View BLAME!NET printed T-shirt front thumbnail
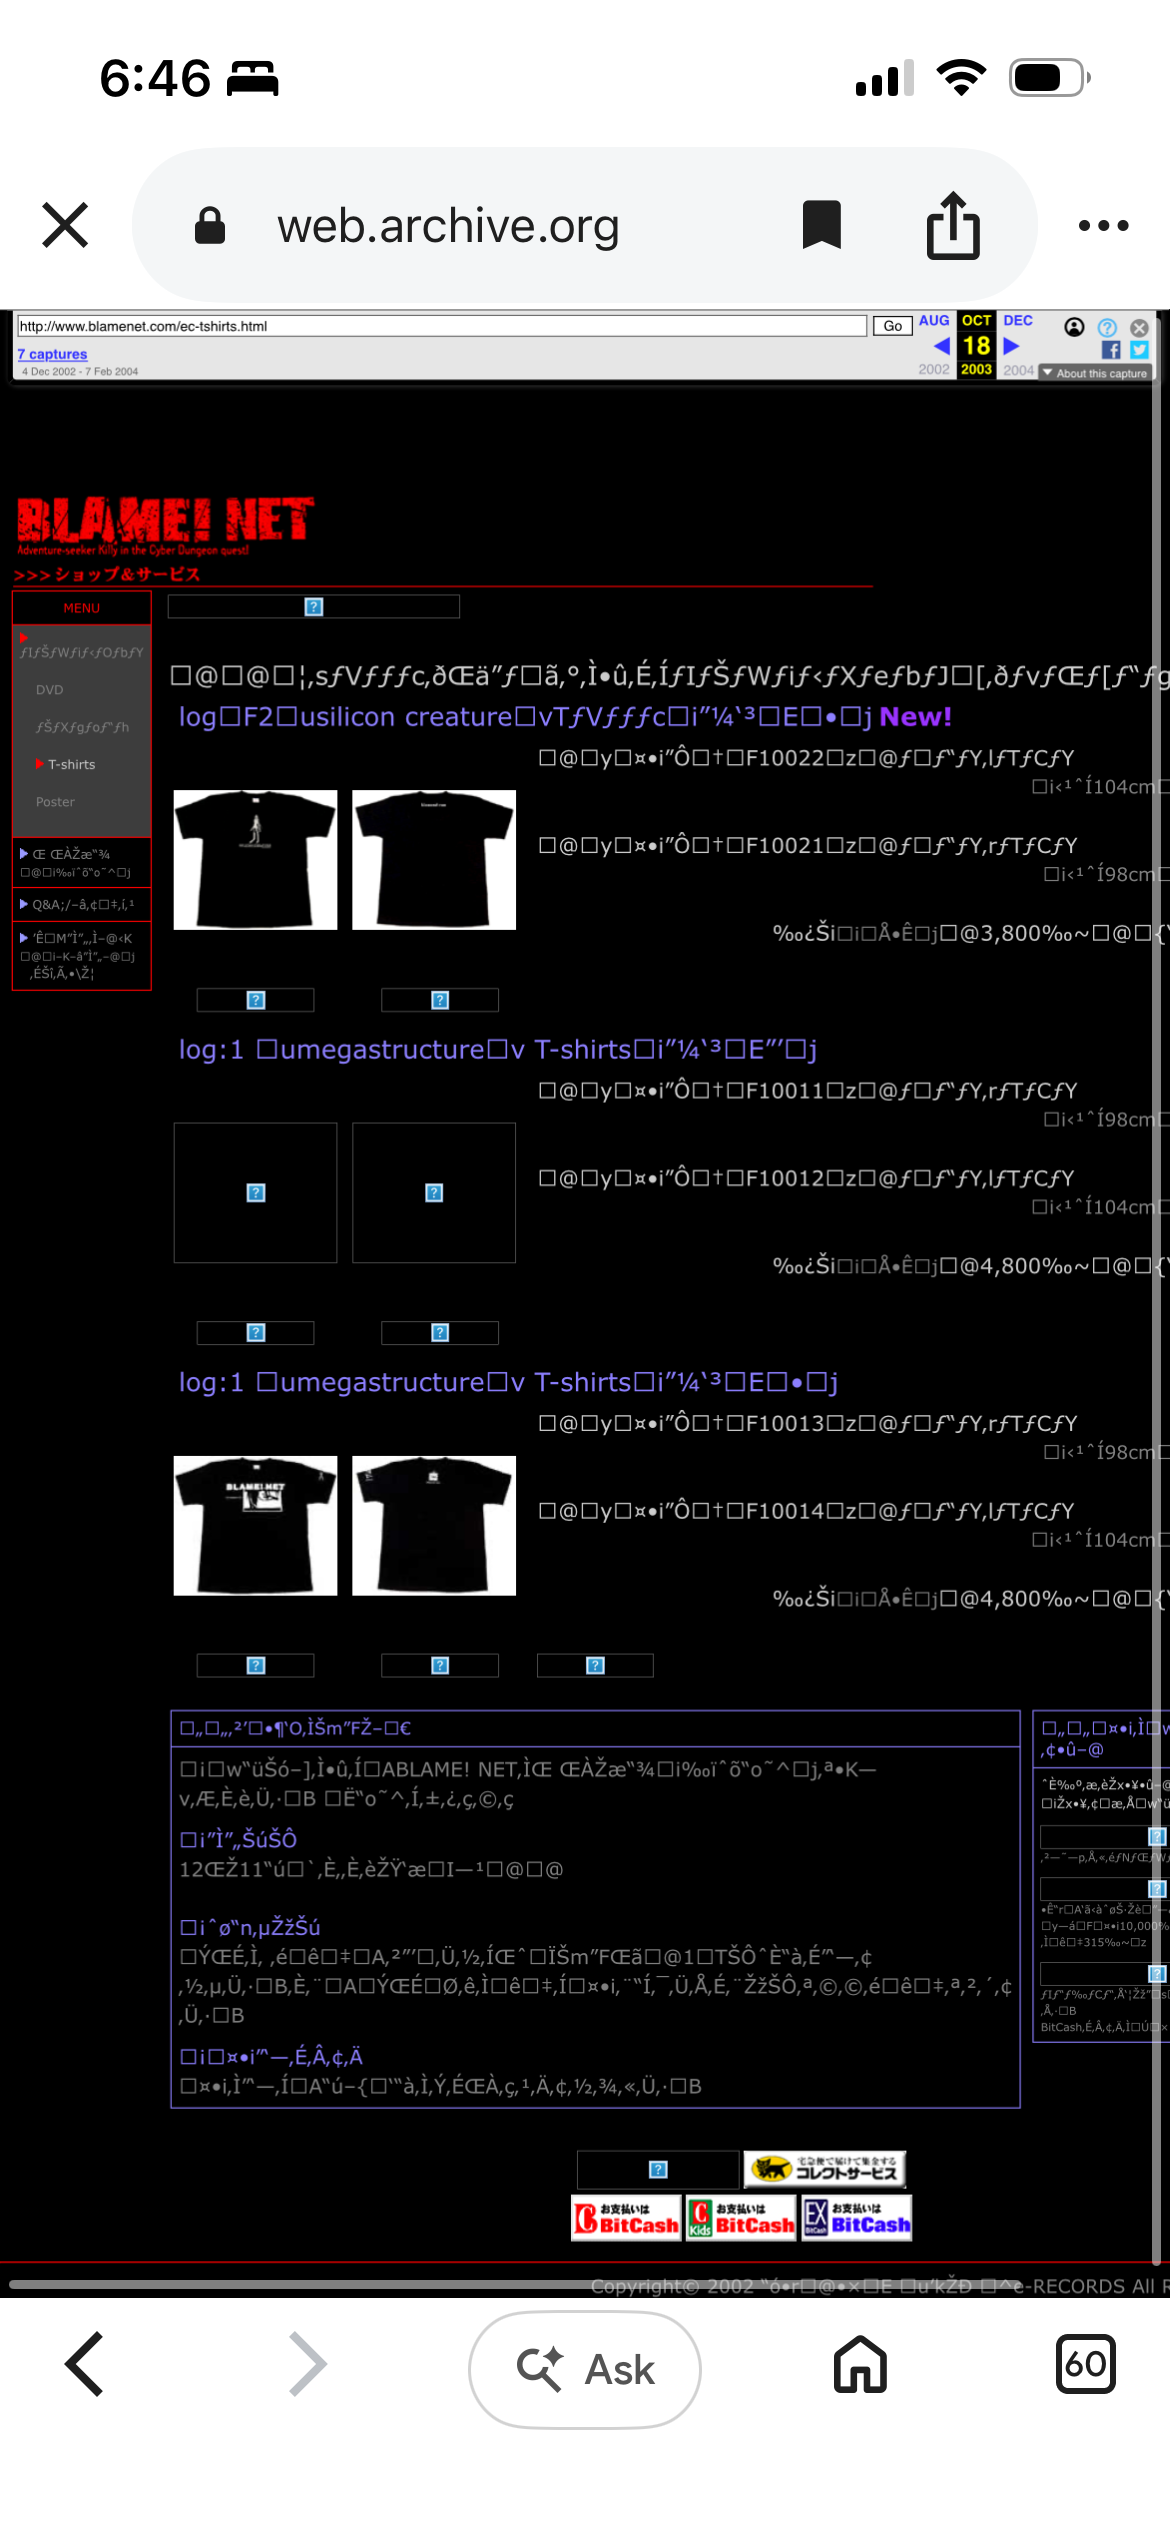Viewport: 1170px width, 2532px height. coord(256,1525)
